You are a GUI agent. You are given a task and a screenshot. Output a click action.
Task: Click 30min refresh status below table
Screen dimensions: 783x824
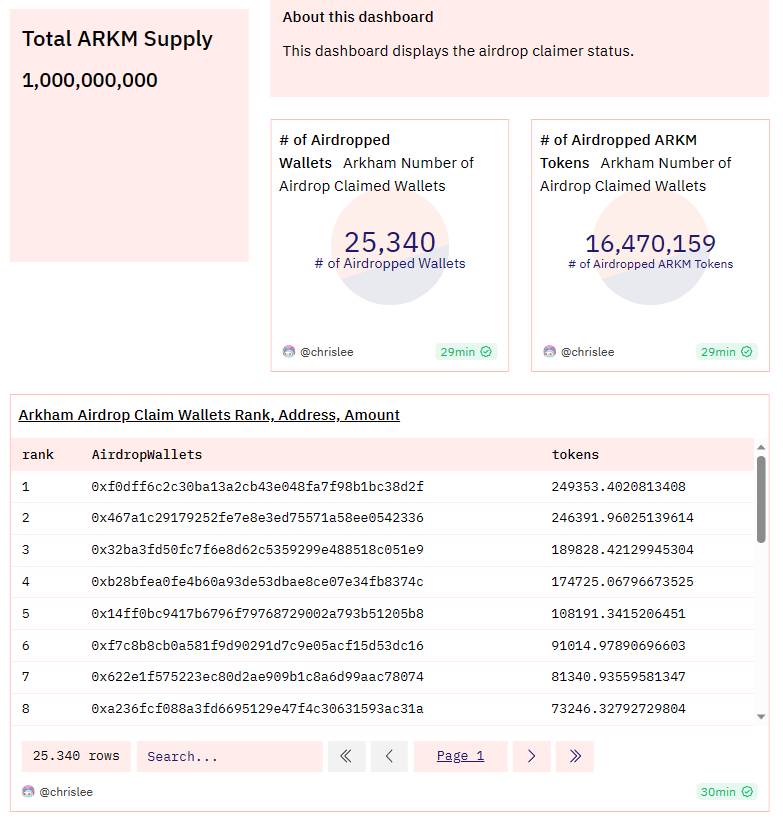(x=727, y=791)
